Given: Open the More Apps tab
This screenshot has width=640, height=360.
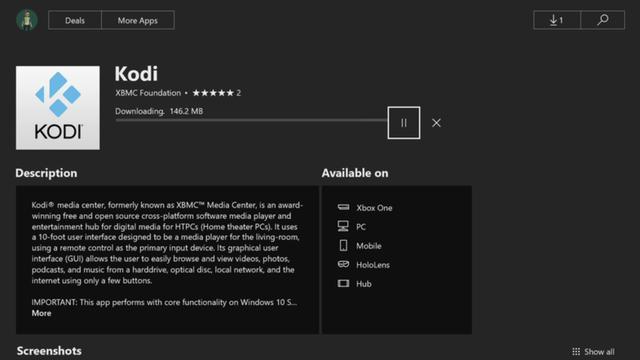Looking at the screenshot, I should [x=138, y=20].
